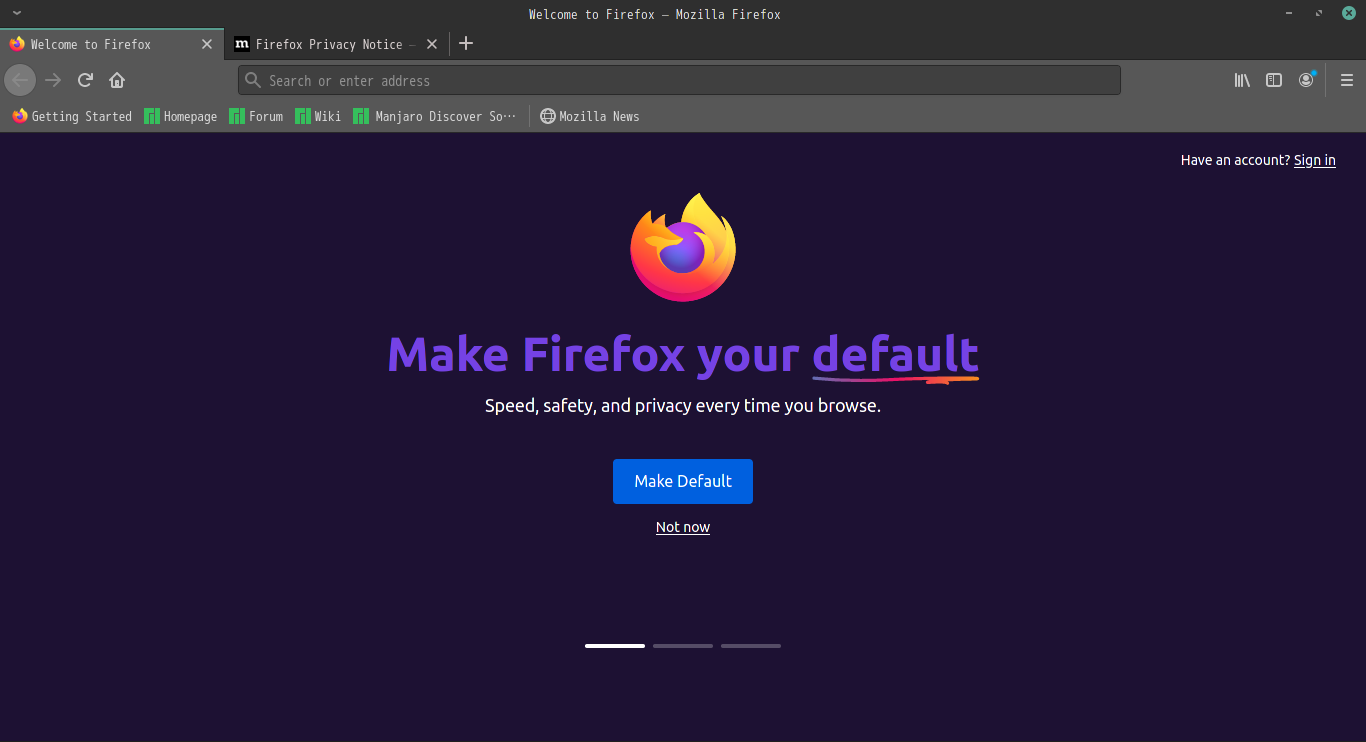1366x742 pixels.
Task: Click the Search or enter address field
Action: point(679,80)
